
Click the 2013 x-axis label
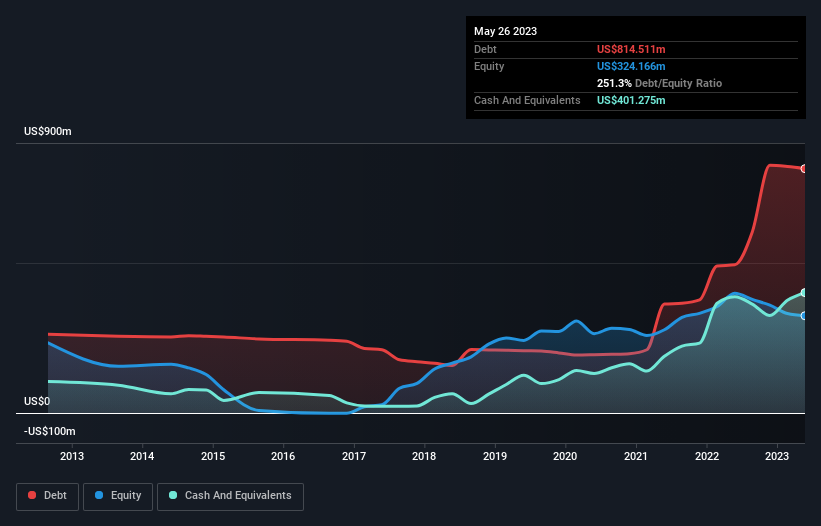(x=72, y=456)
